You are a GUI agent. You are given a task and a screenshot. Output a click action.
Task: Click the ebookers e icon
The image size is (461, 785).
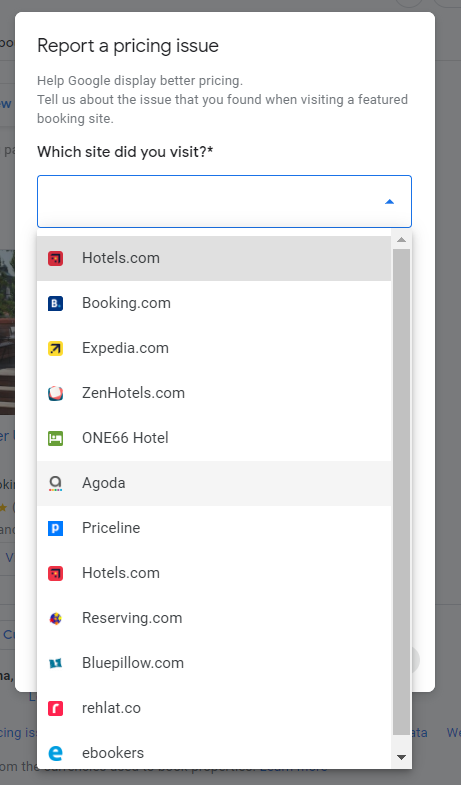point(56,753)
